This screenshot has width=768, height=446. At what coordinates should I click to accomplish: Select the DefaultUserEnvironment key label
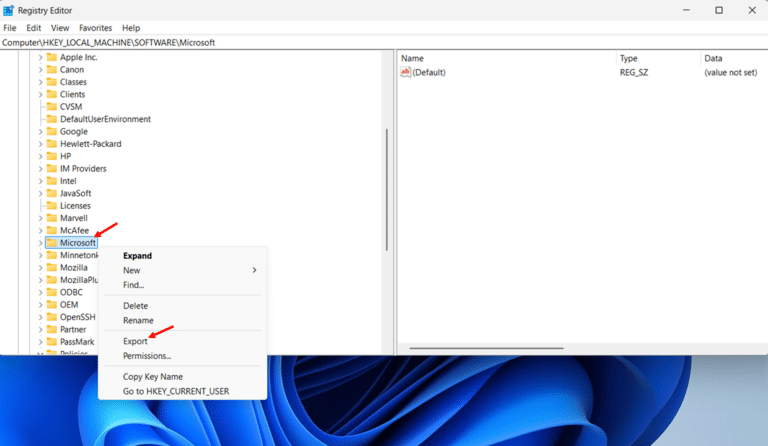pos(105,119)
